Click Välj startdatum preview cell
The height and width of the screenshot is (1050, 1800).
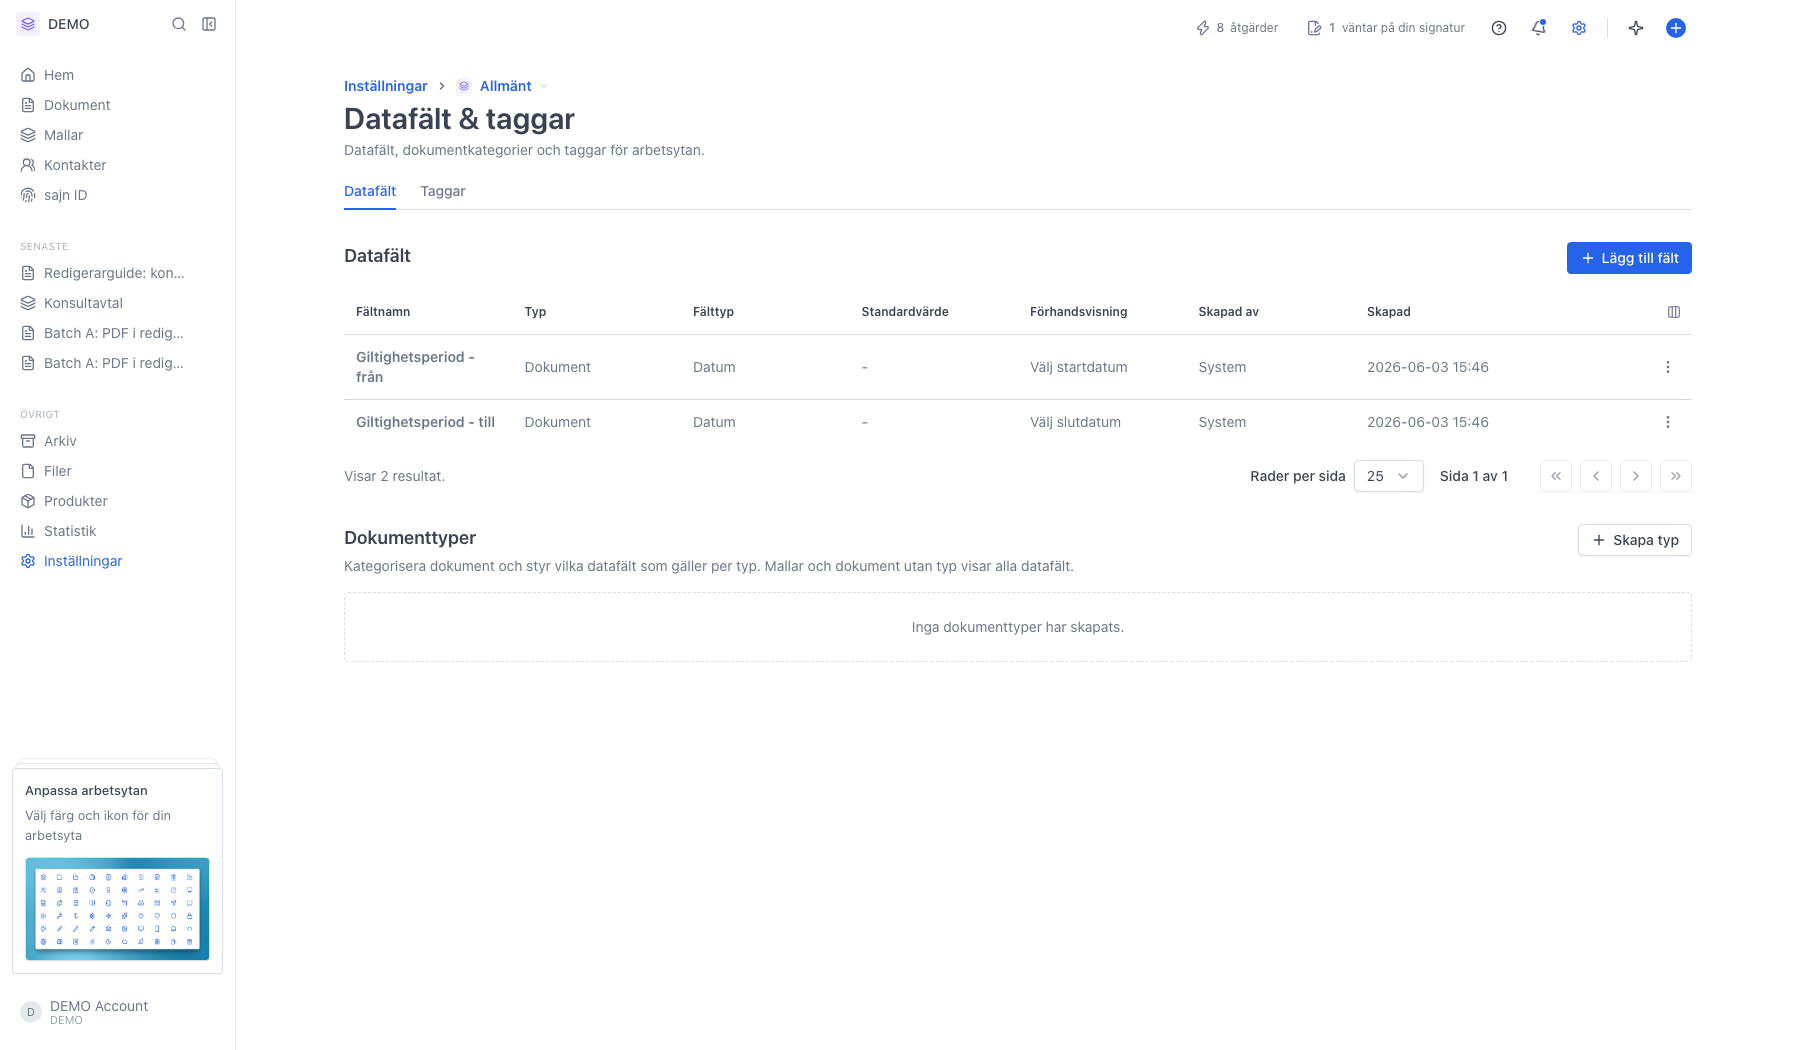(x=1079, y=367)
